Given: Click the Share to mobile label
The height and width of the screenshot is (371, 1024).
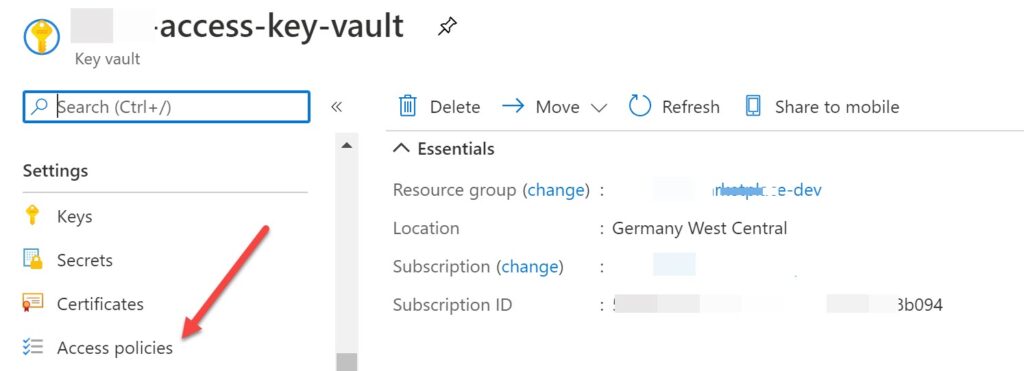Looking at the screenshot, I should point(837,107).
